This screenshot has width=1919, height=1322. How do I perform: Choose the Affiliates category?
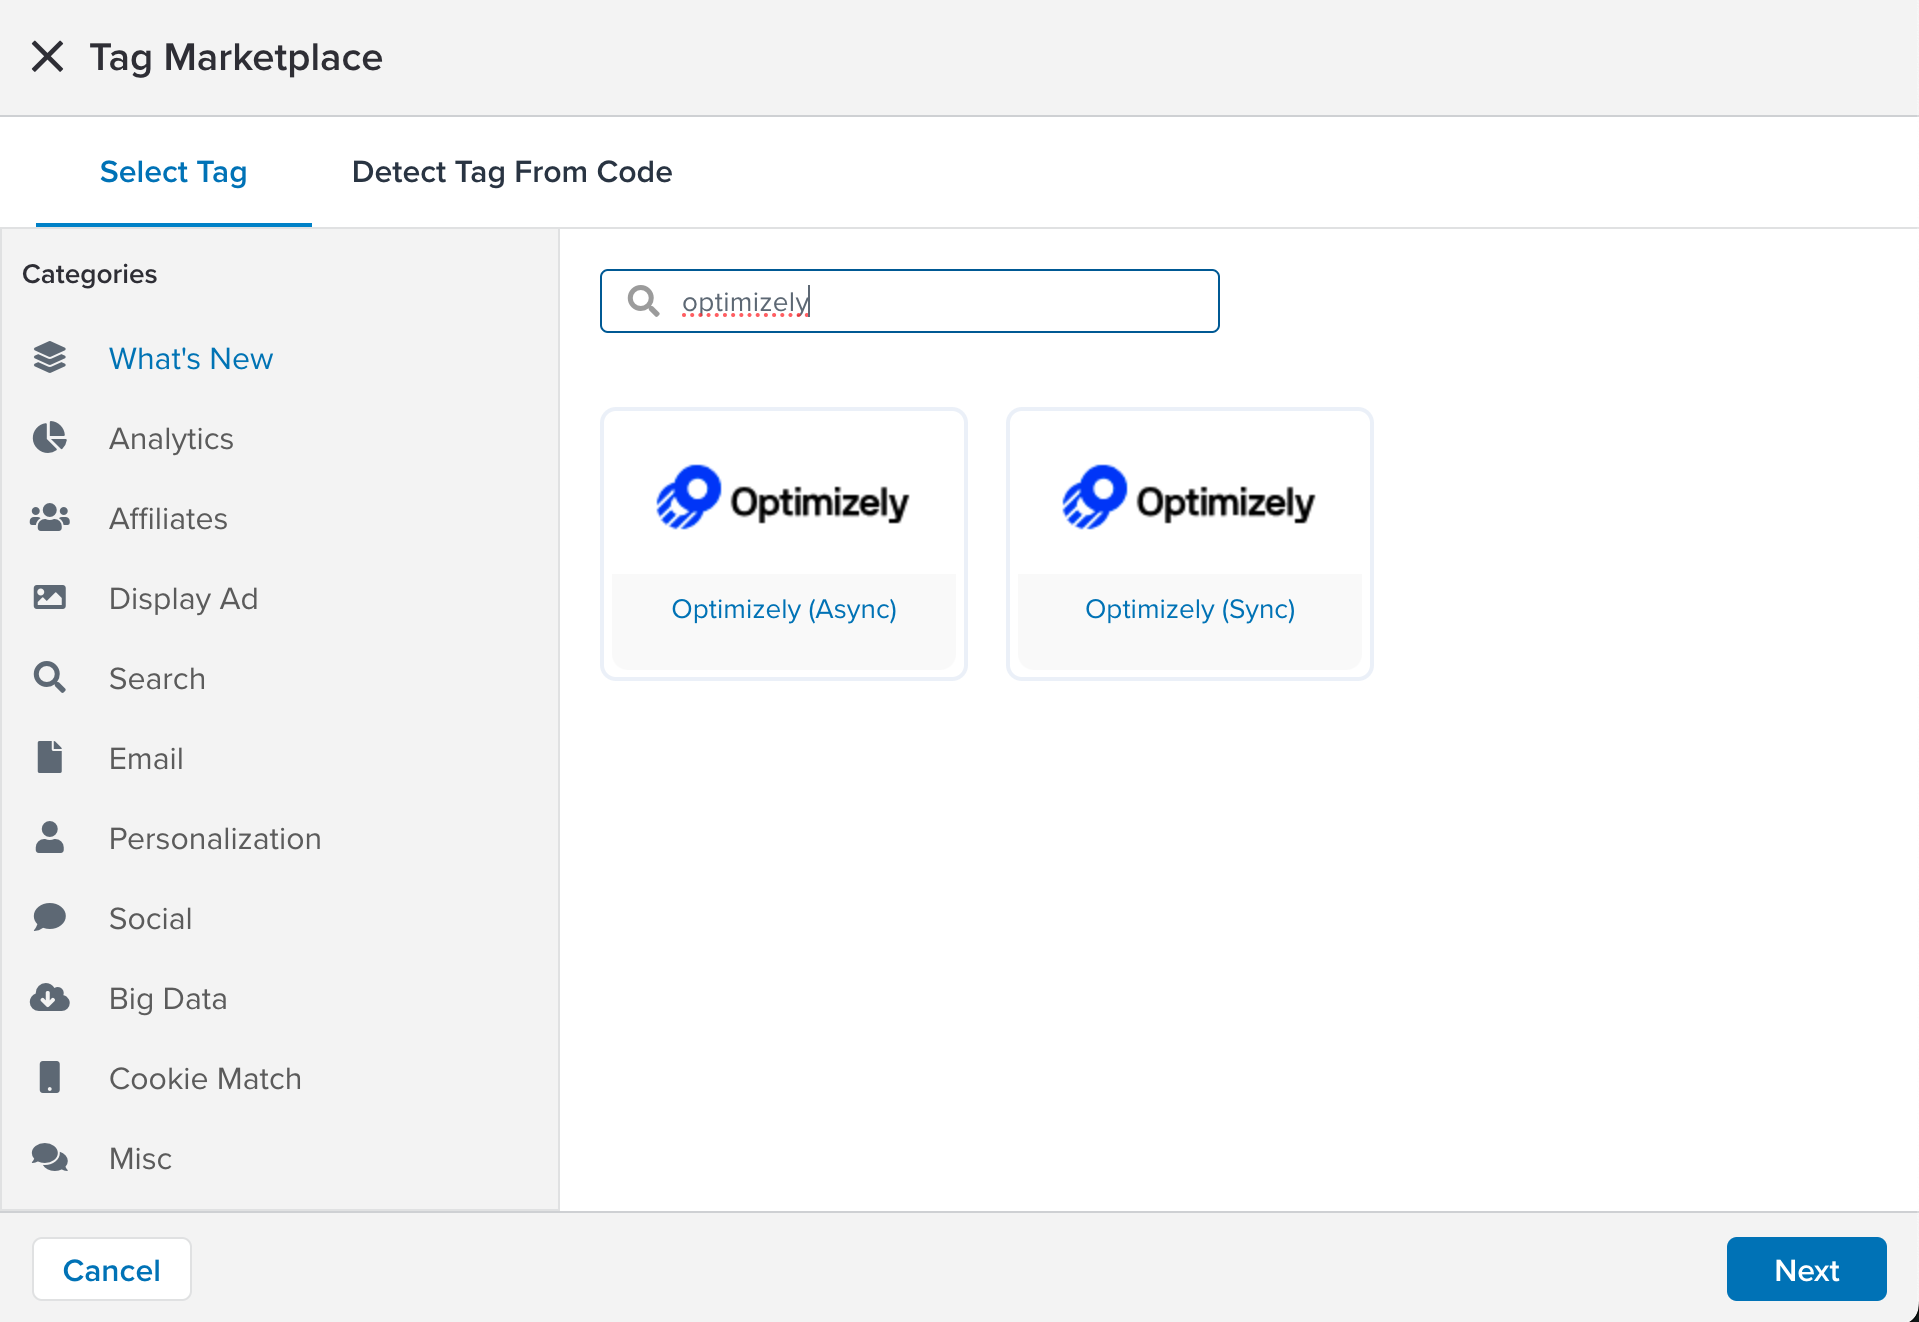click(x=168, y=518)
